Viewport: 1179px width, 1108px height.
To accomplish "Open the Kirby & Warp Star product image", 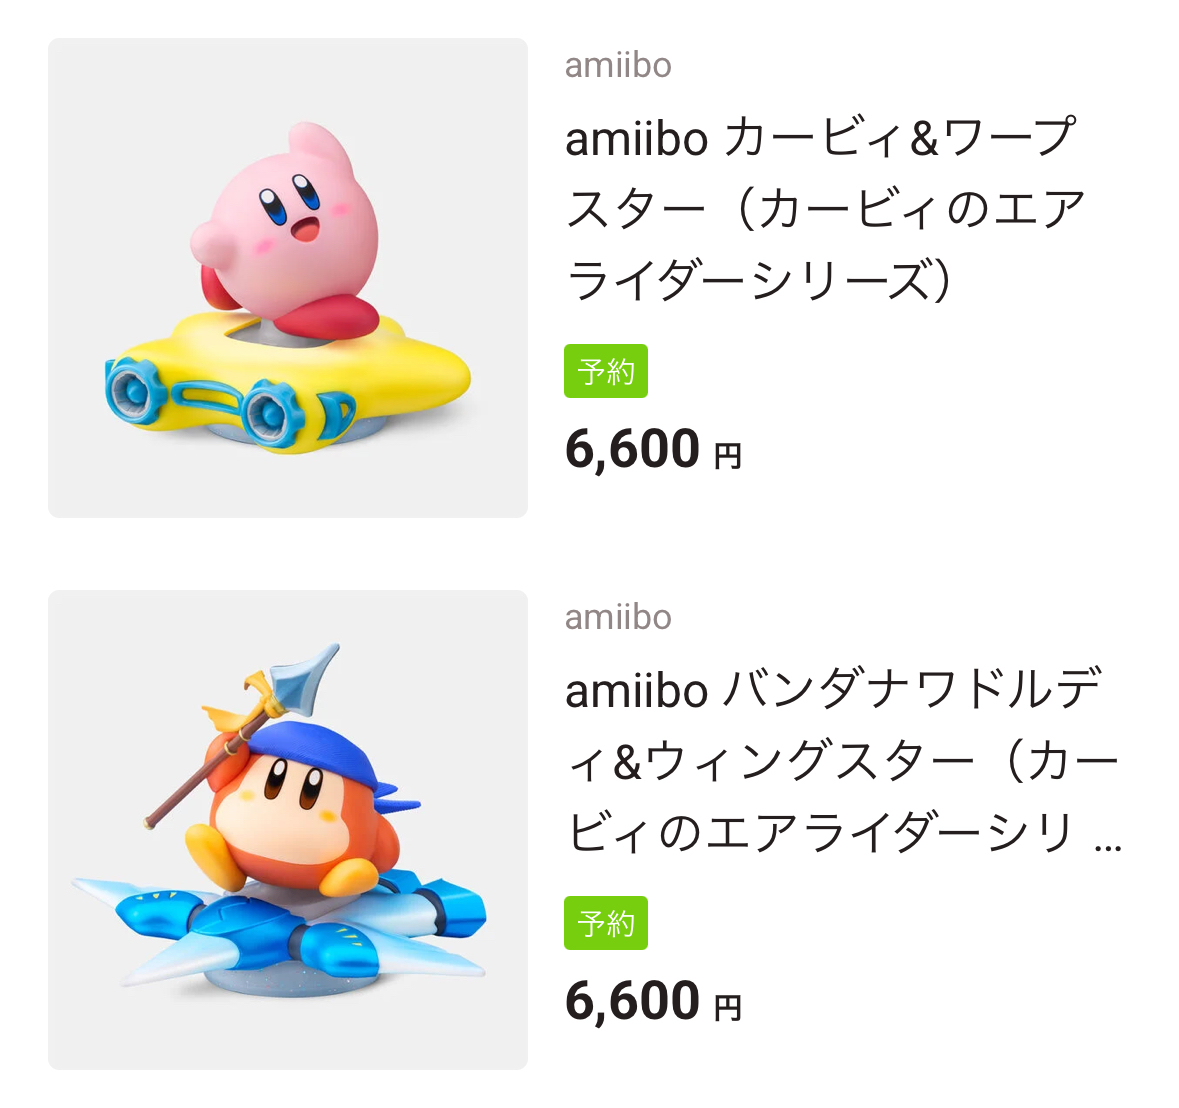I will point(287,278).
